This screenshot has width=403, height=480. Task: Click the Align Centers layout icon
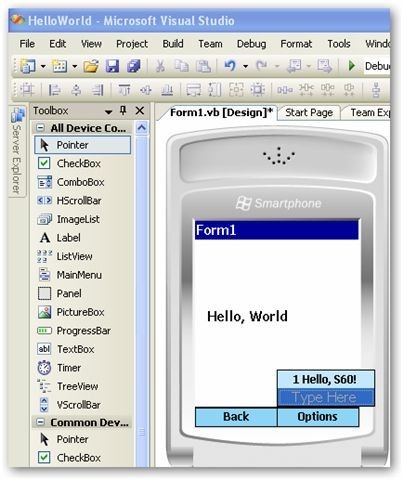click(x=76, y=90)
